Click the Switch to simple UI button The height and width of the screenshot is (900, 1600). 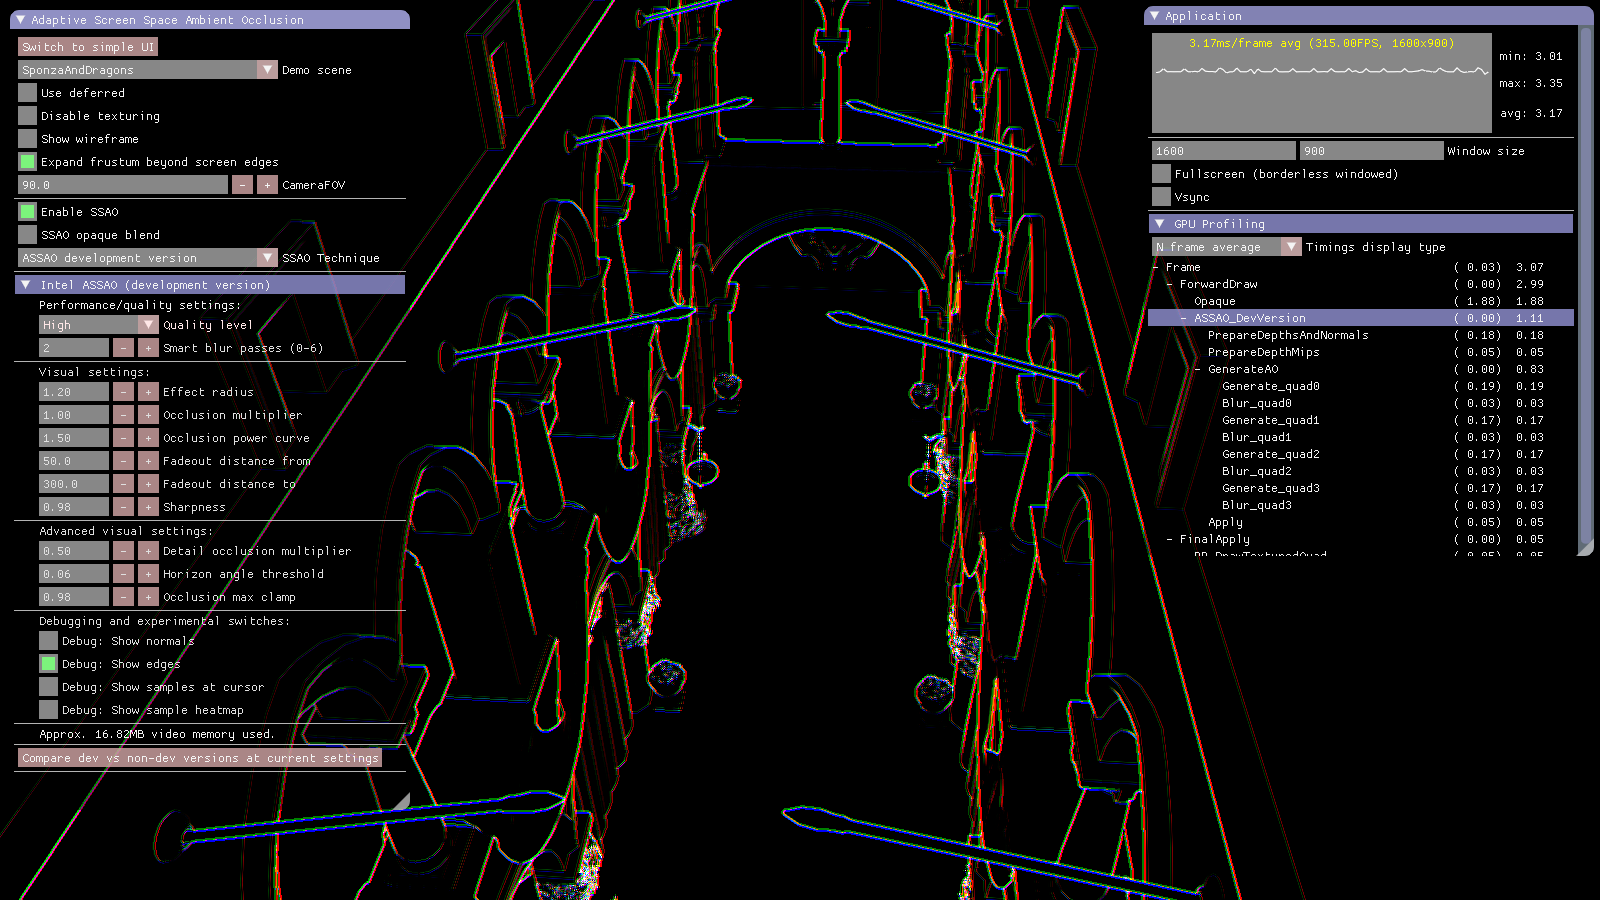click(x=86, y=46)
